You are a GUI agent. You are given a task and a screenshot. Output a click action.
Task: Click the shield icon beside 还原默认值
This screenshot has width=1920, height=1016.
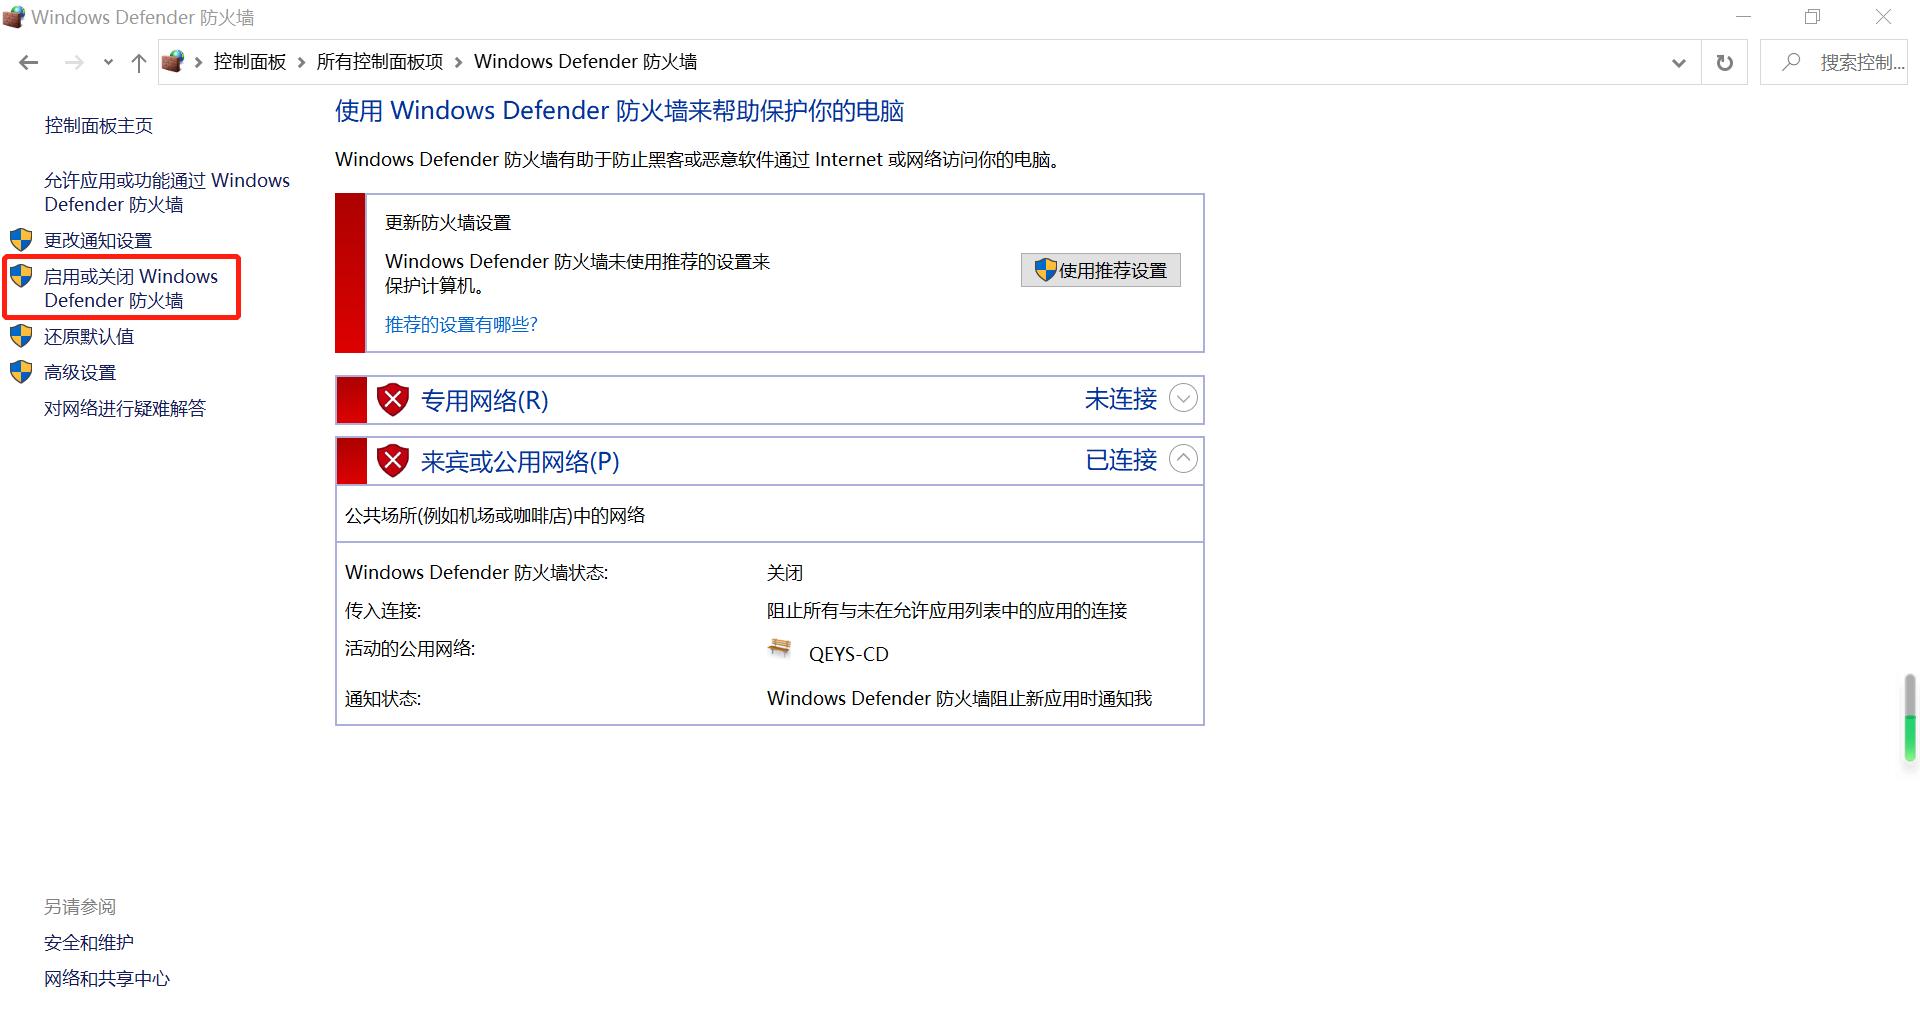(21, 335)
